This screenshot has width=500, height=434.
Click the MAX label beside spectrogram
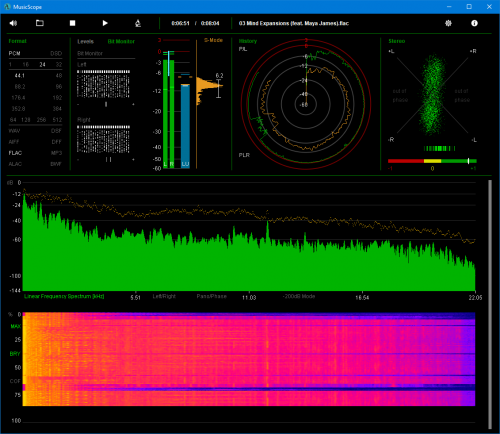click(15, 326)
